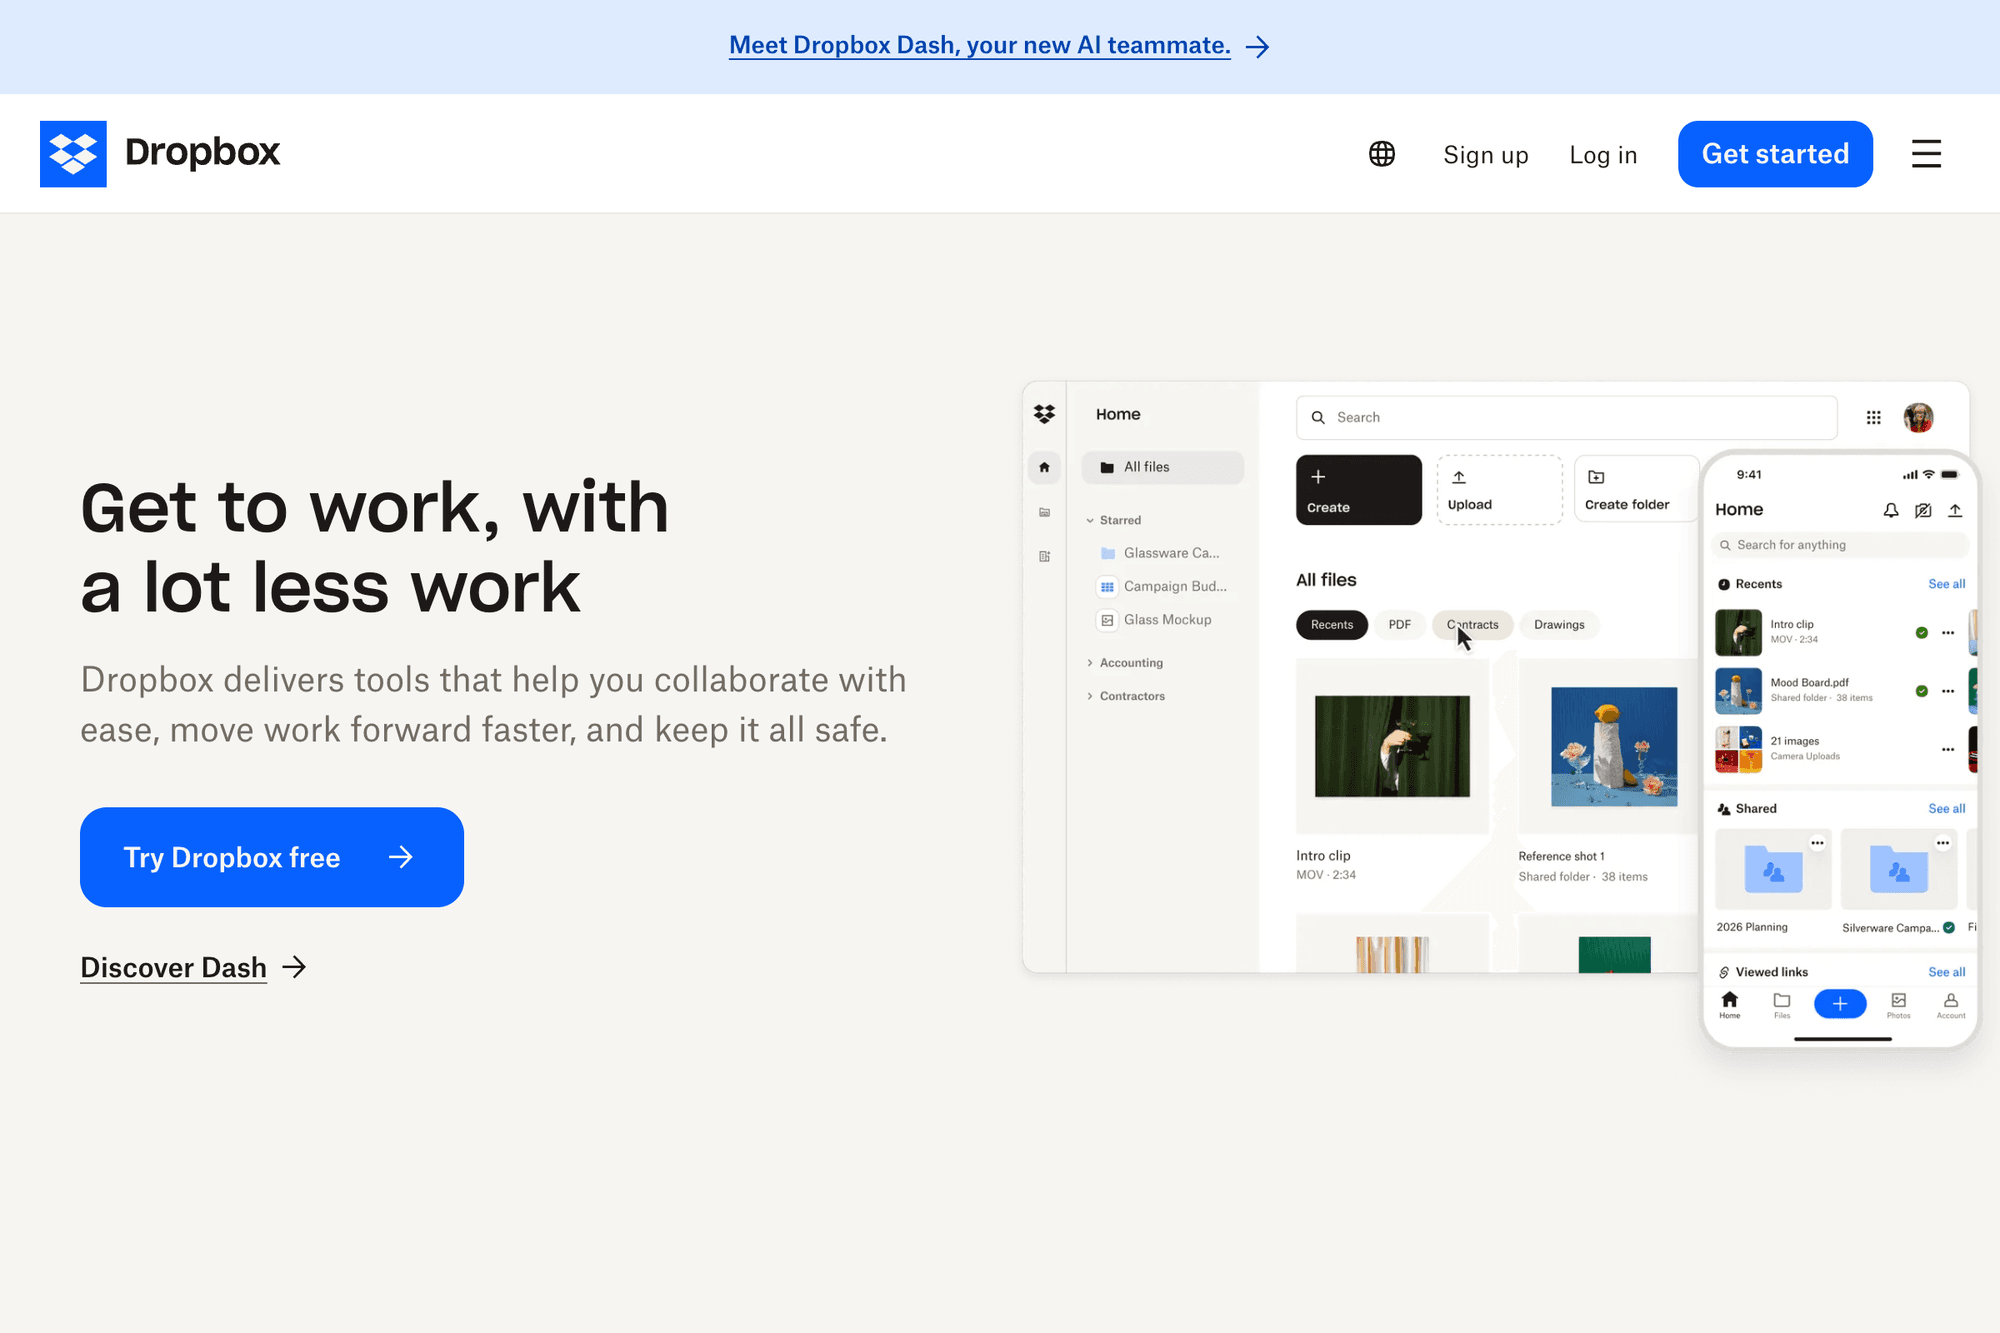
Task: Open more options for 21 images
Action: point(1947,749)
